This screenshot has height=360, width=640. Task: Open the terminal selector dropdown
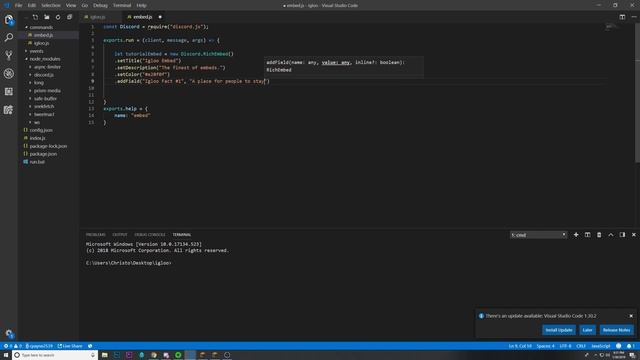pyautogui.click(x=538, y=235)
